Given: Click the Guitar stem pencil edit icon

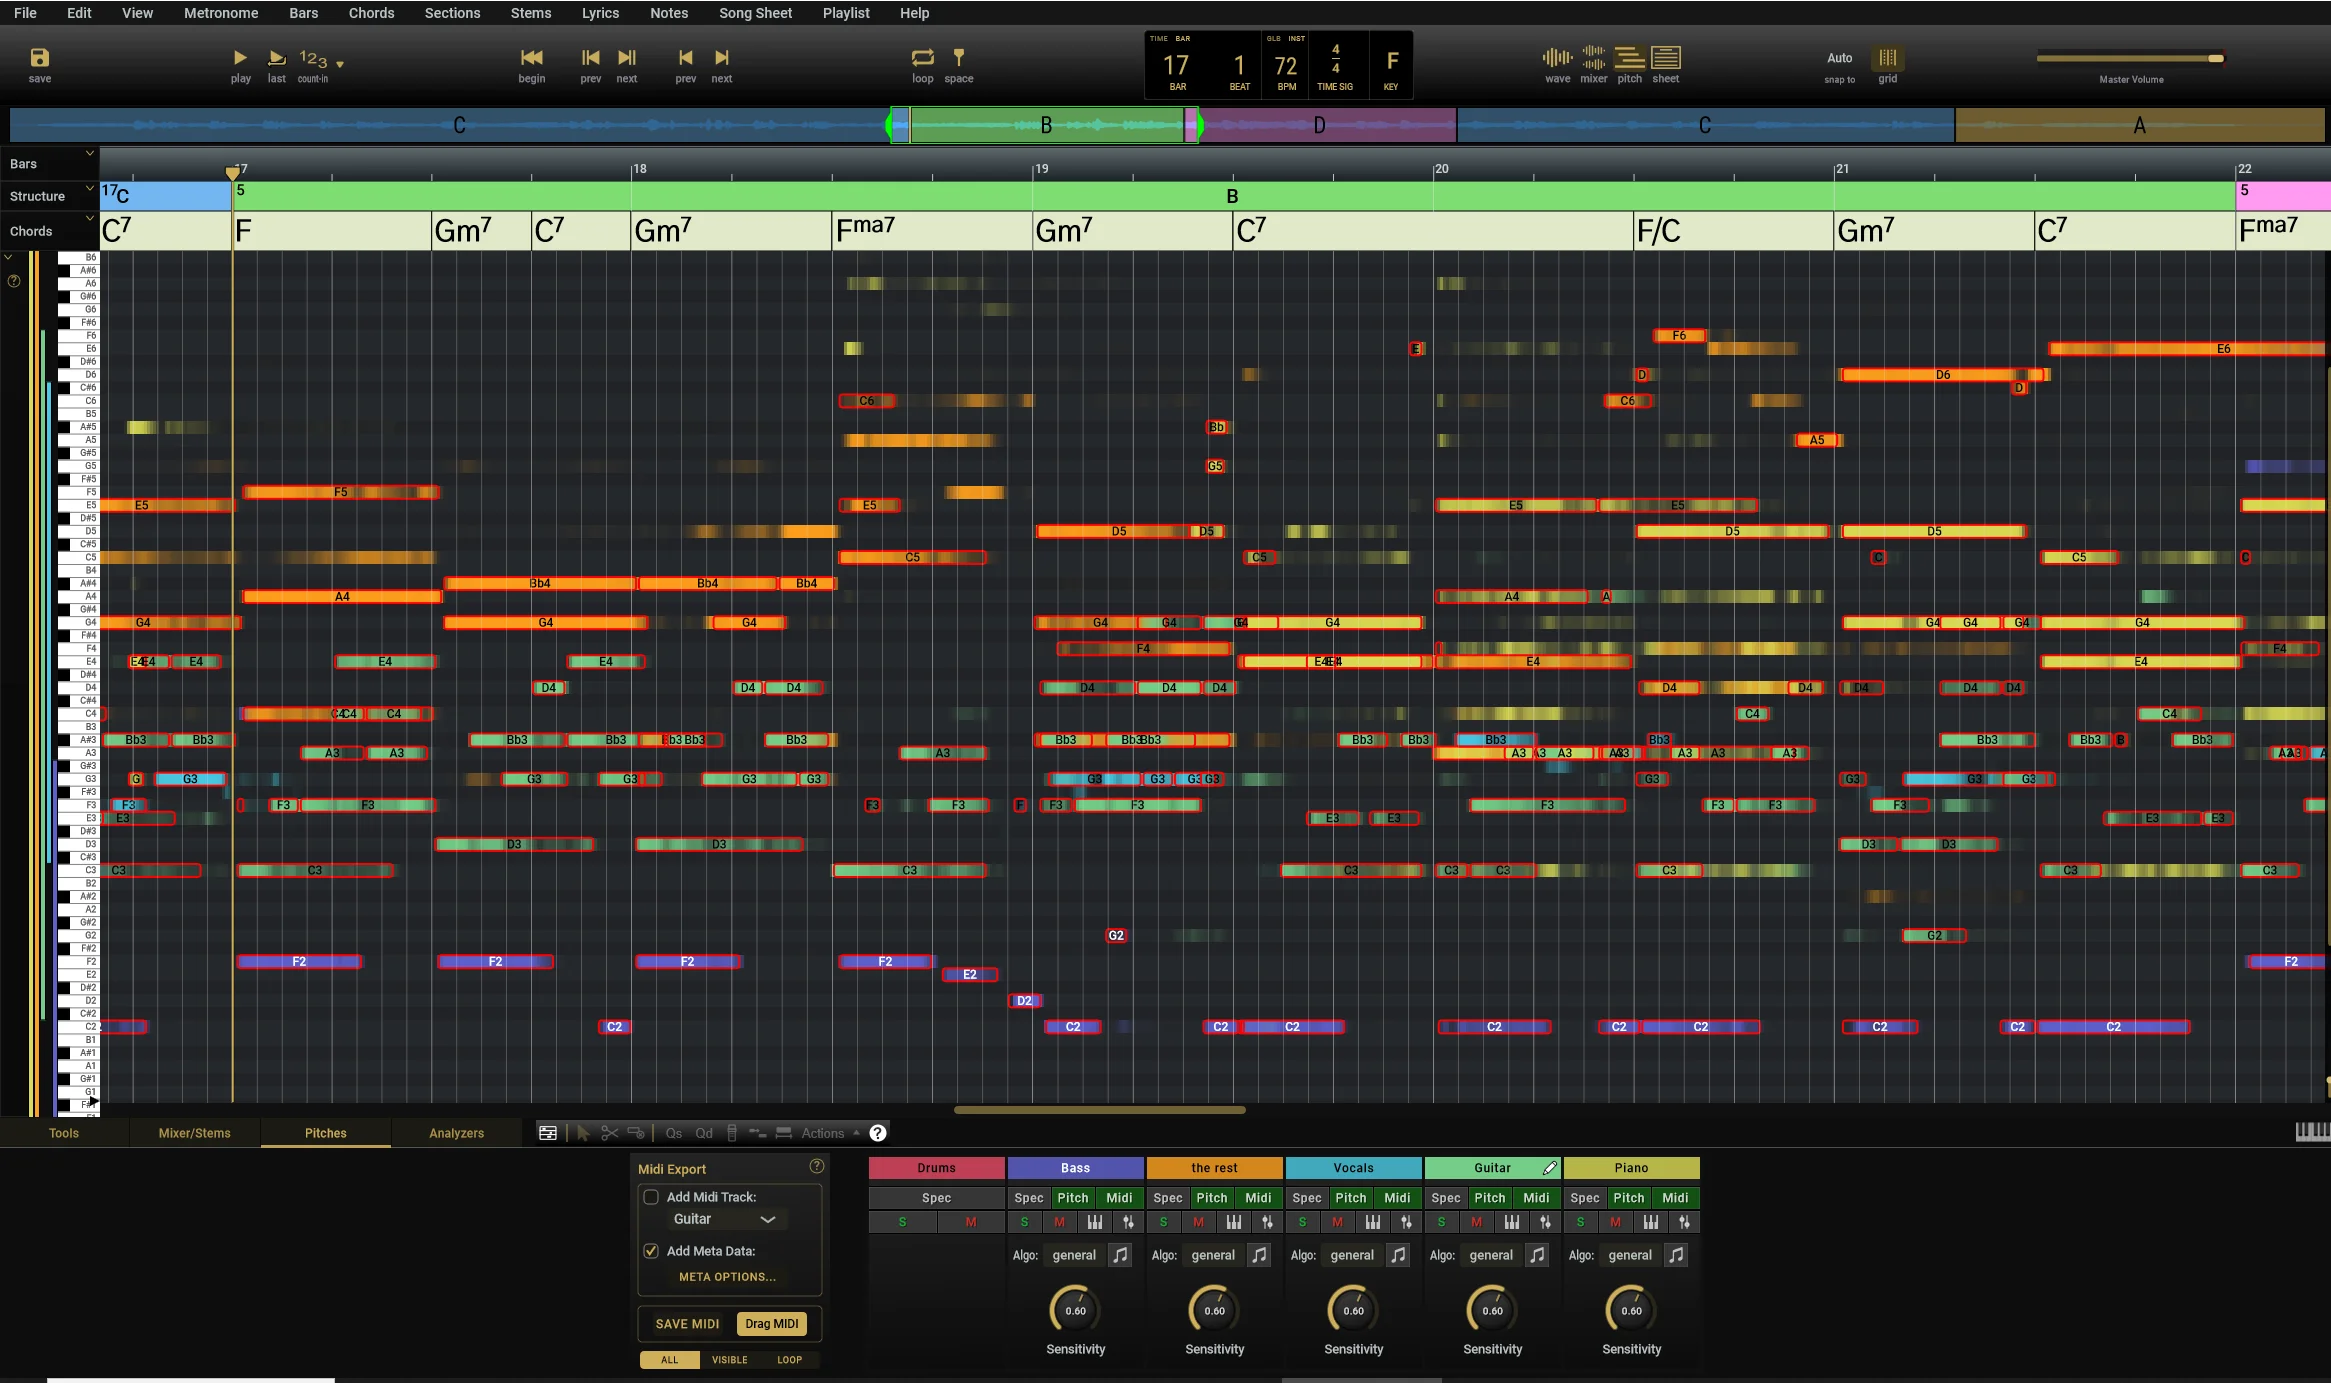Looking at the screenshot, I should tap(1550, 1168).
